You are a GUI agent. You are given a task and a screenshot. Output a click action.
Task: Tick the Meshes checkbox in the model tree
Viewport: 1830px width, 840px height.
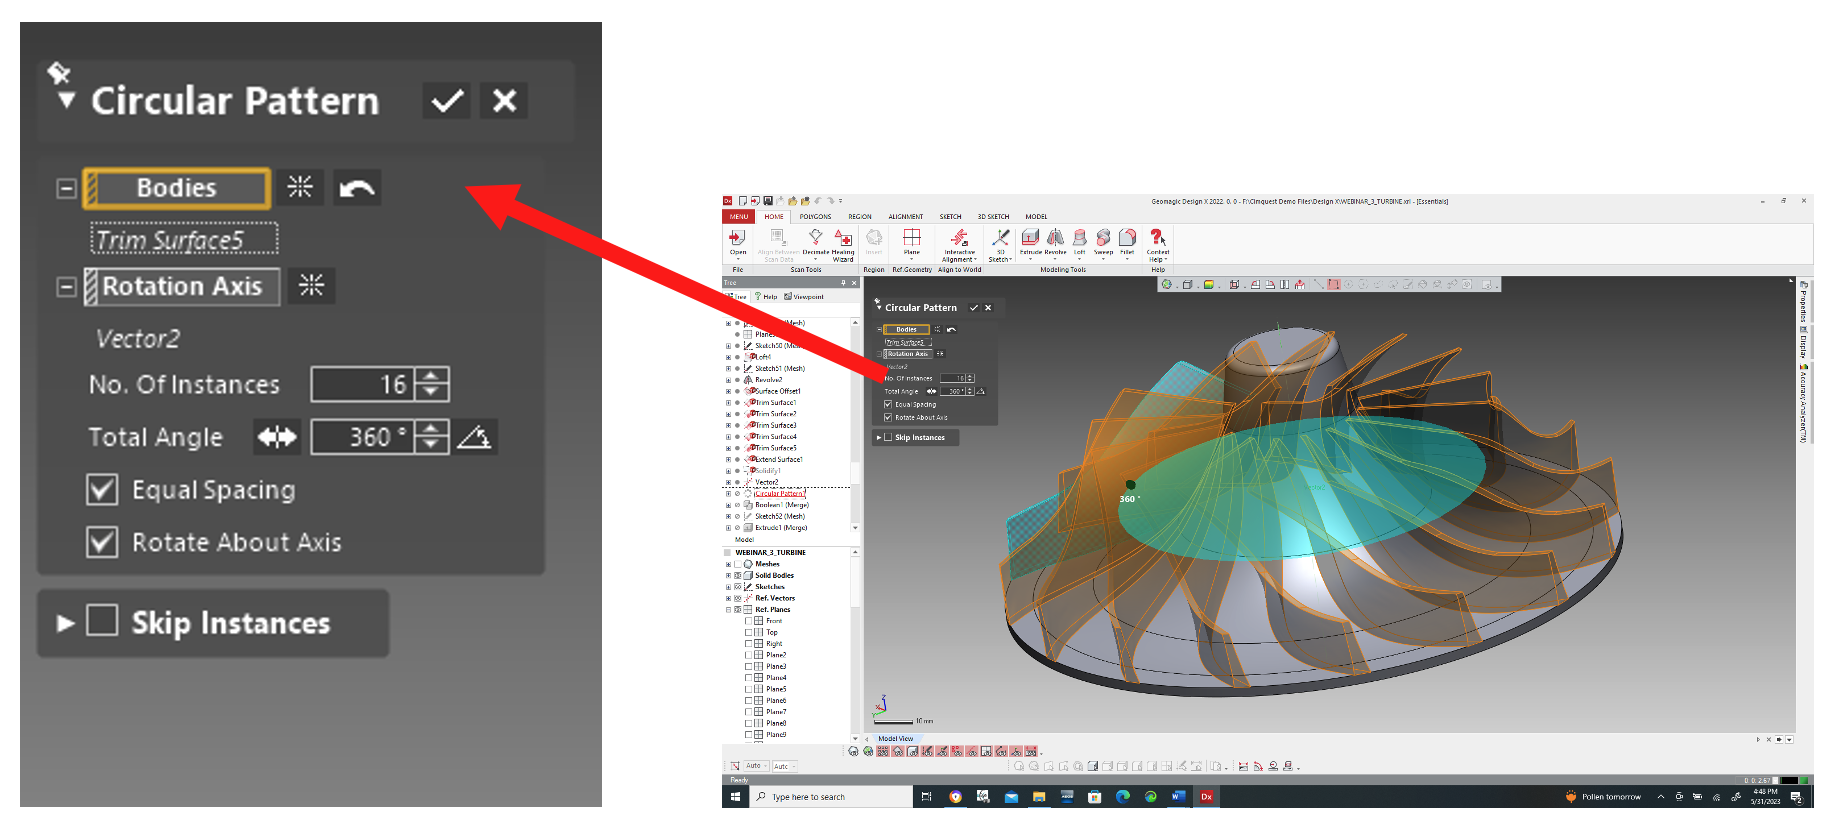tap(738, 564)
